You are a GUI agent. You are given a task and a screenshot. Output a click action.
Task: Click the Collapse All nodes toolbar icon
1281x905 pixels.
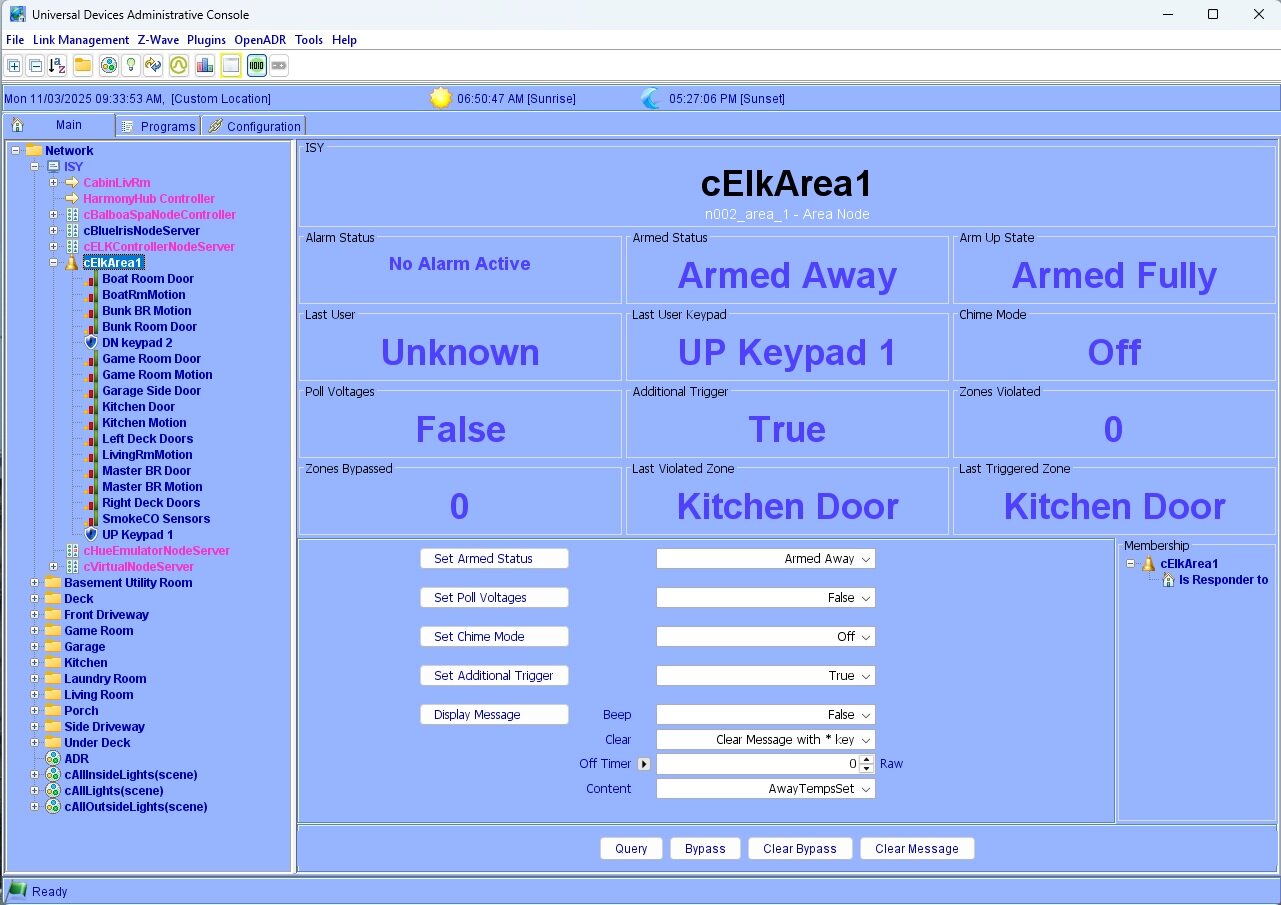[35, 66]
